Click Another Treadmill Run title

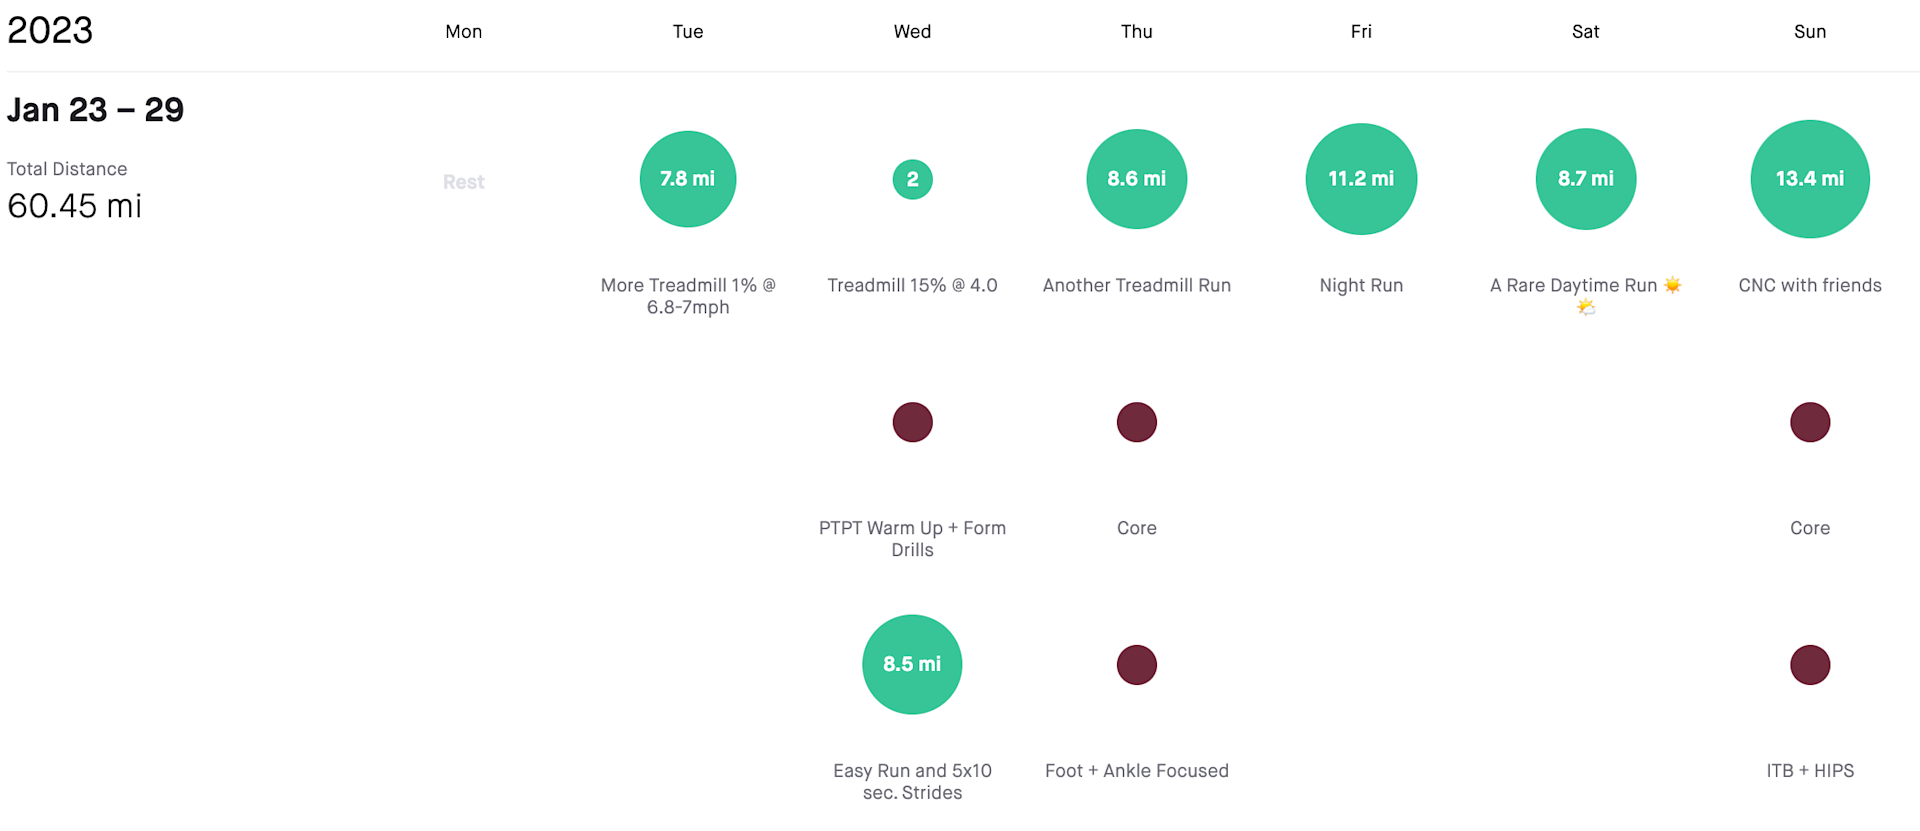(1136, 285)
